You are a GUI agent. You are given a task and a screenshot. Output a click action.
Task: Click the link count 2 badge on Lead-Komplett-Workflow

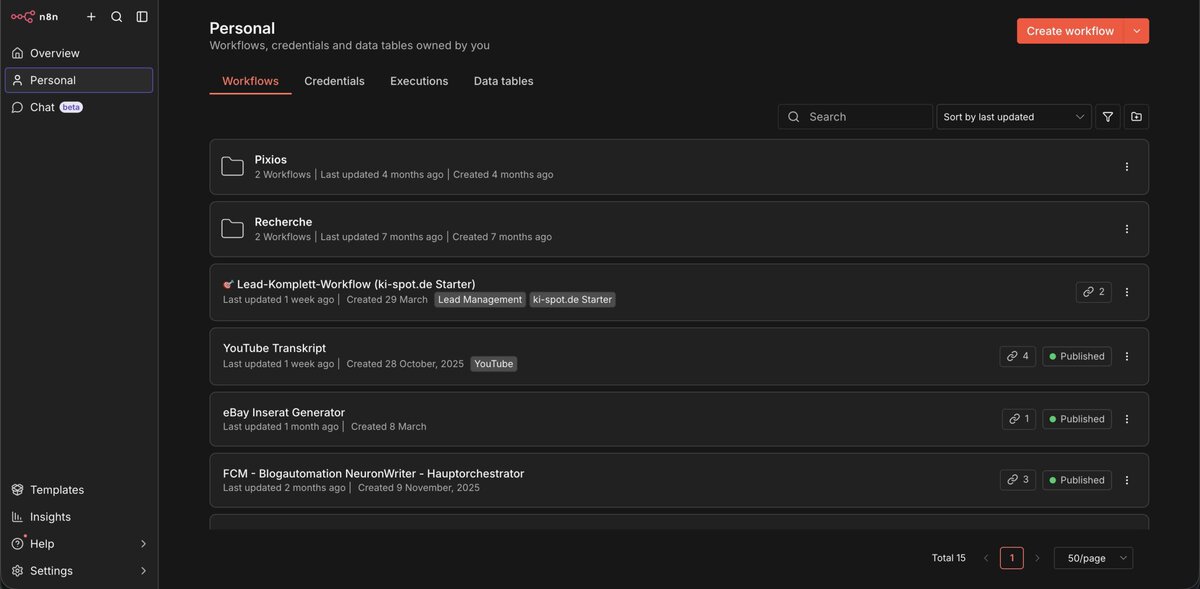click(1094, 292)
